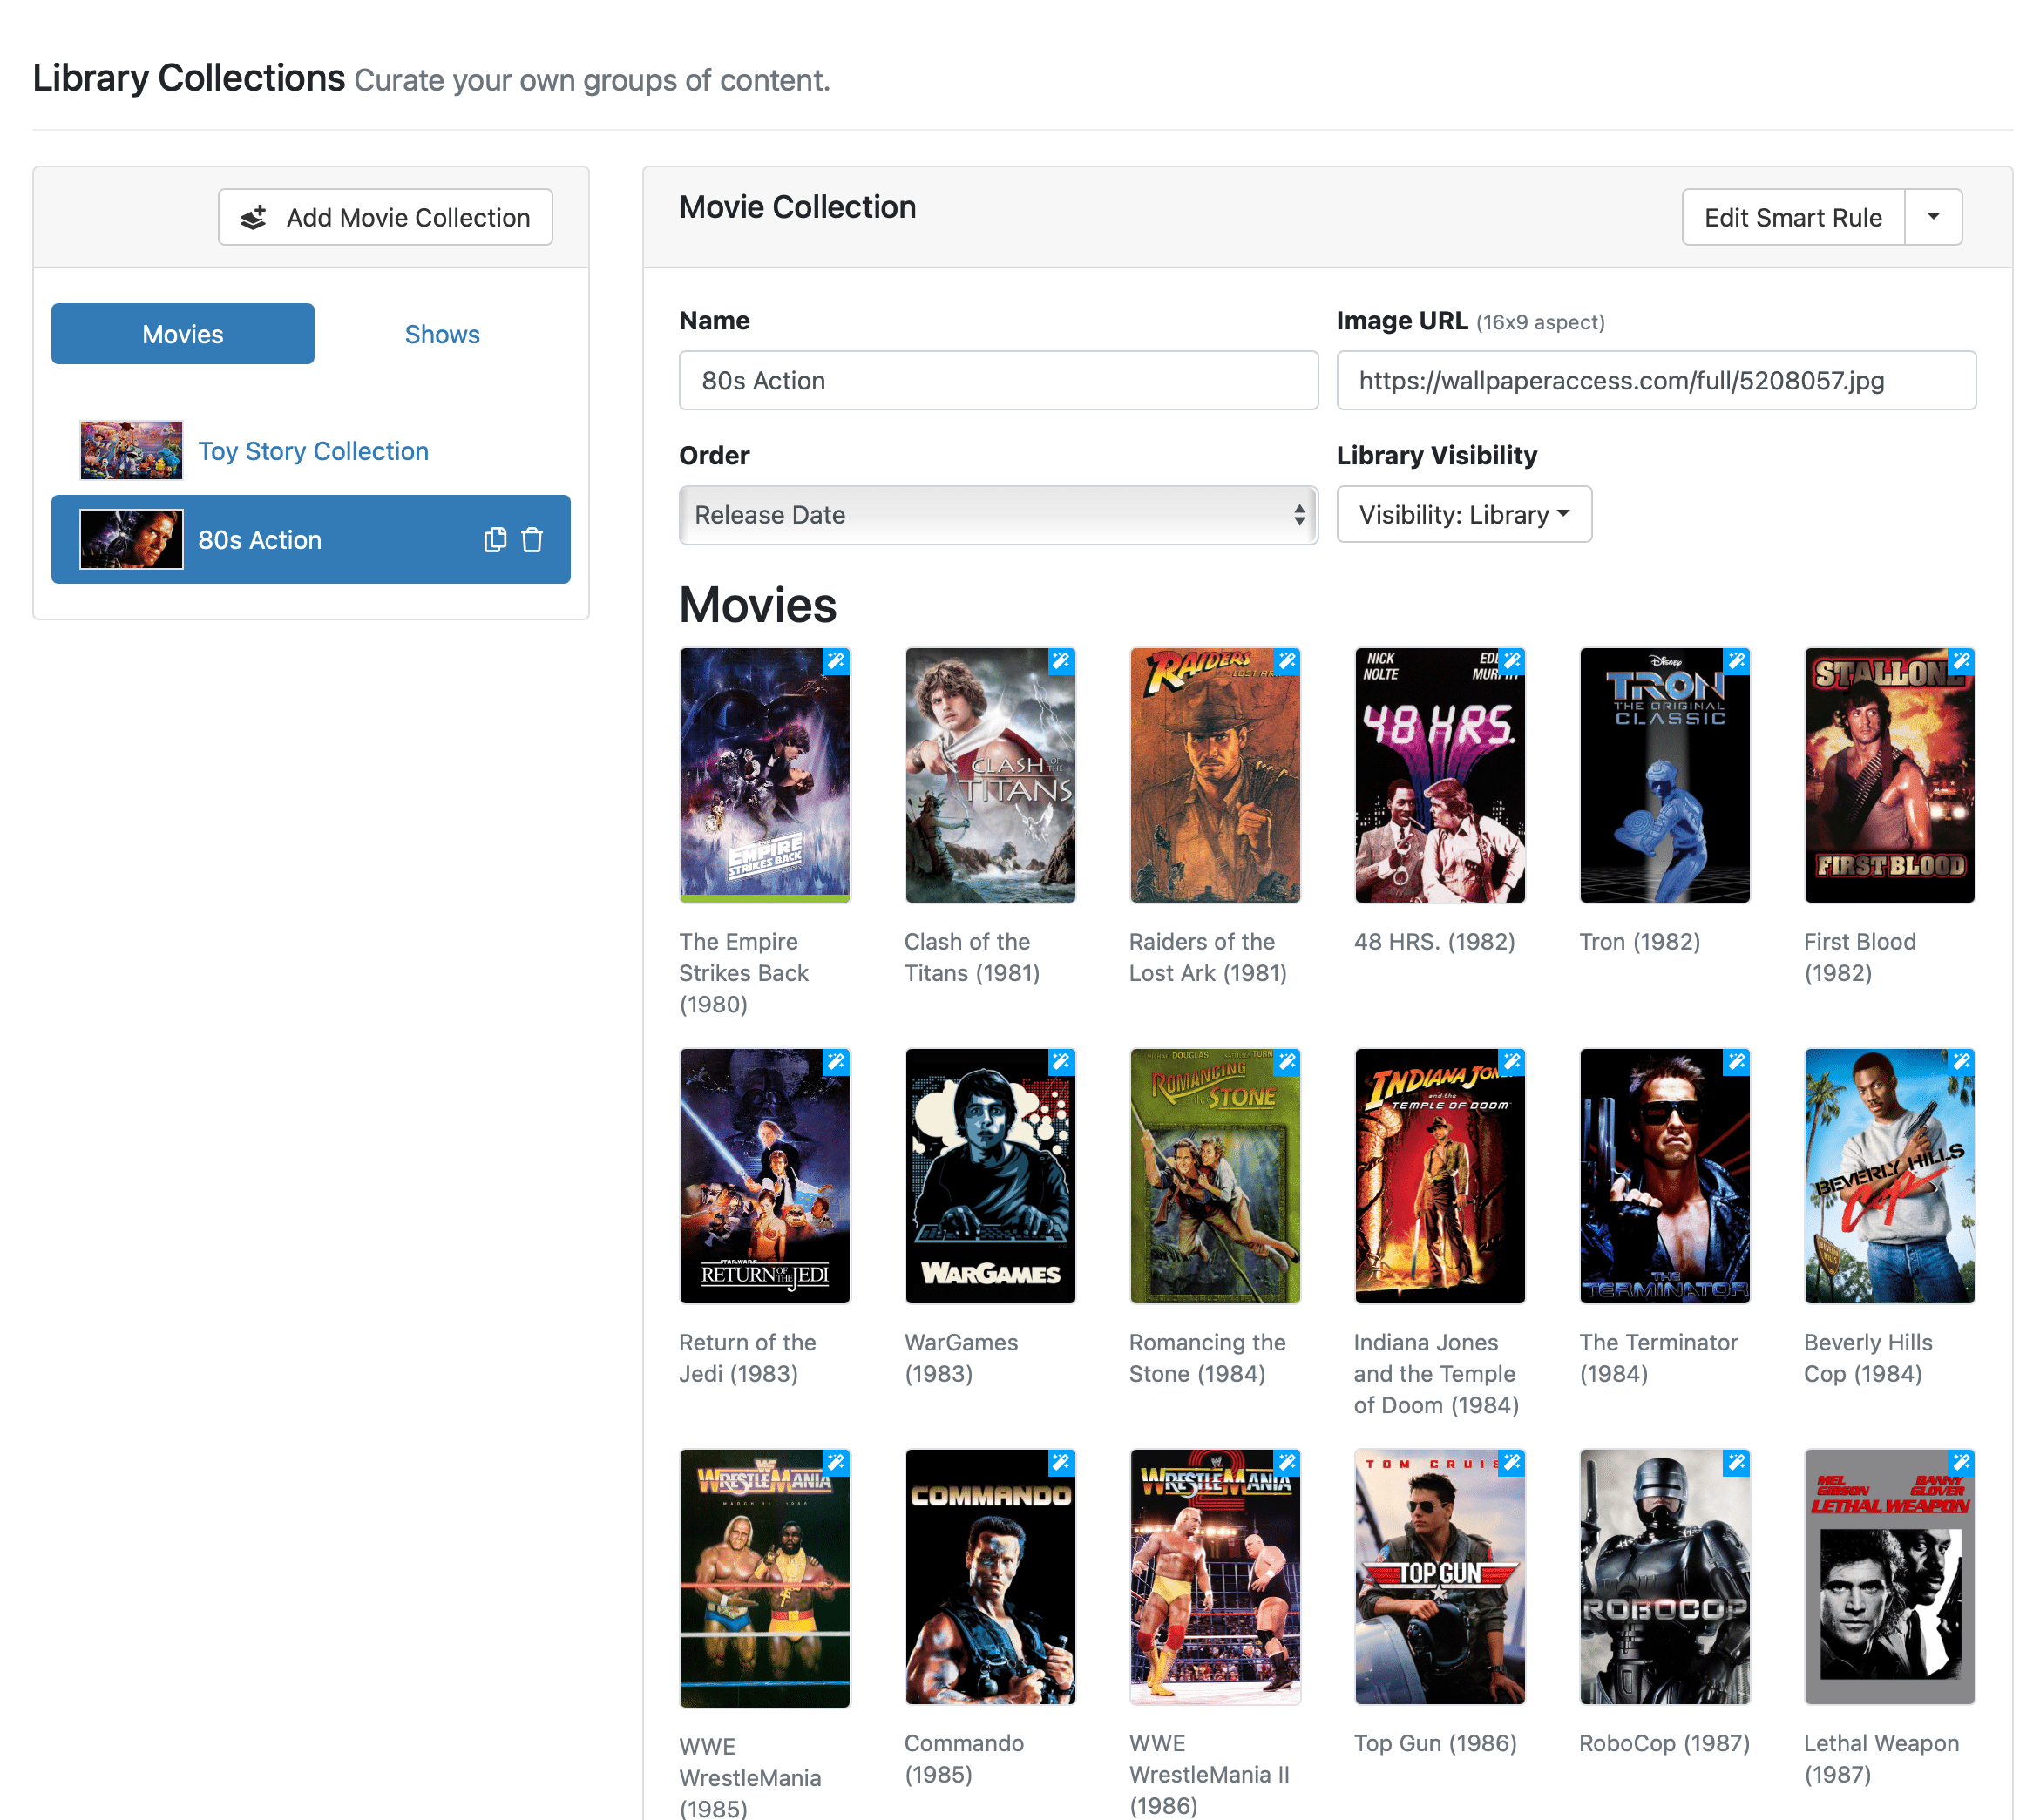The height and width of the screenshot is (1820, 2040).
Task: Open the edit icon on the Tron poster
Action: pos(1736,661)
